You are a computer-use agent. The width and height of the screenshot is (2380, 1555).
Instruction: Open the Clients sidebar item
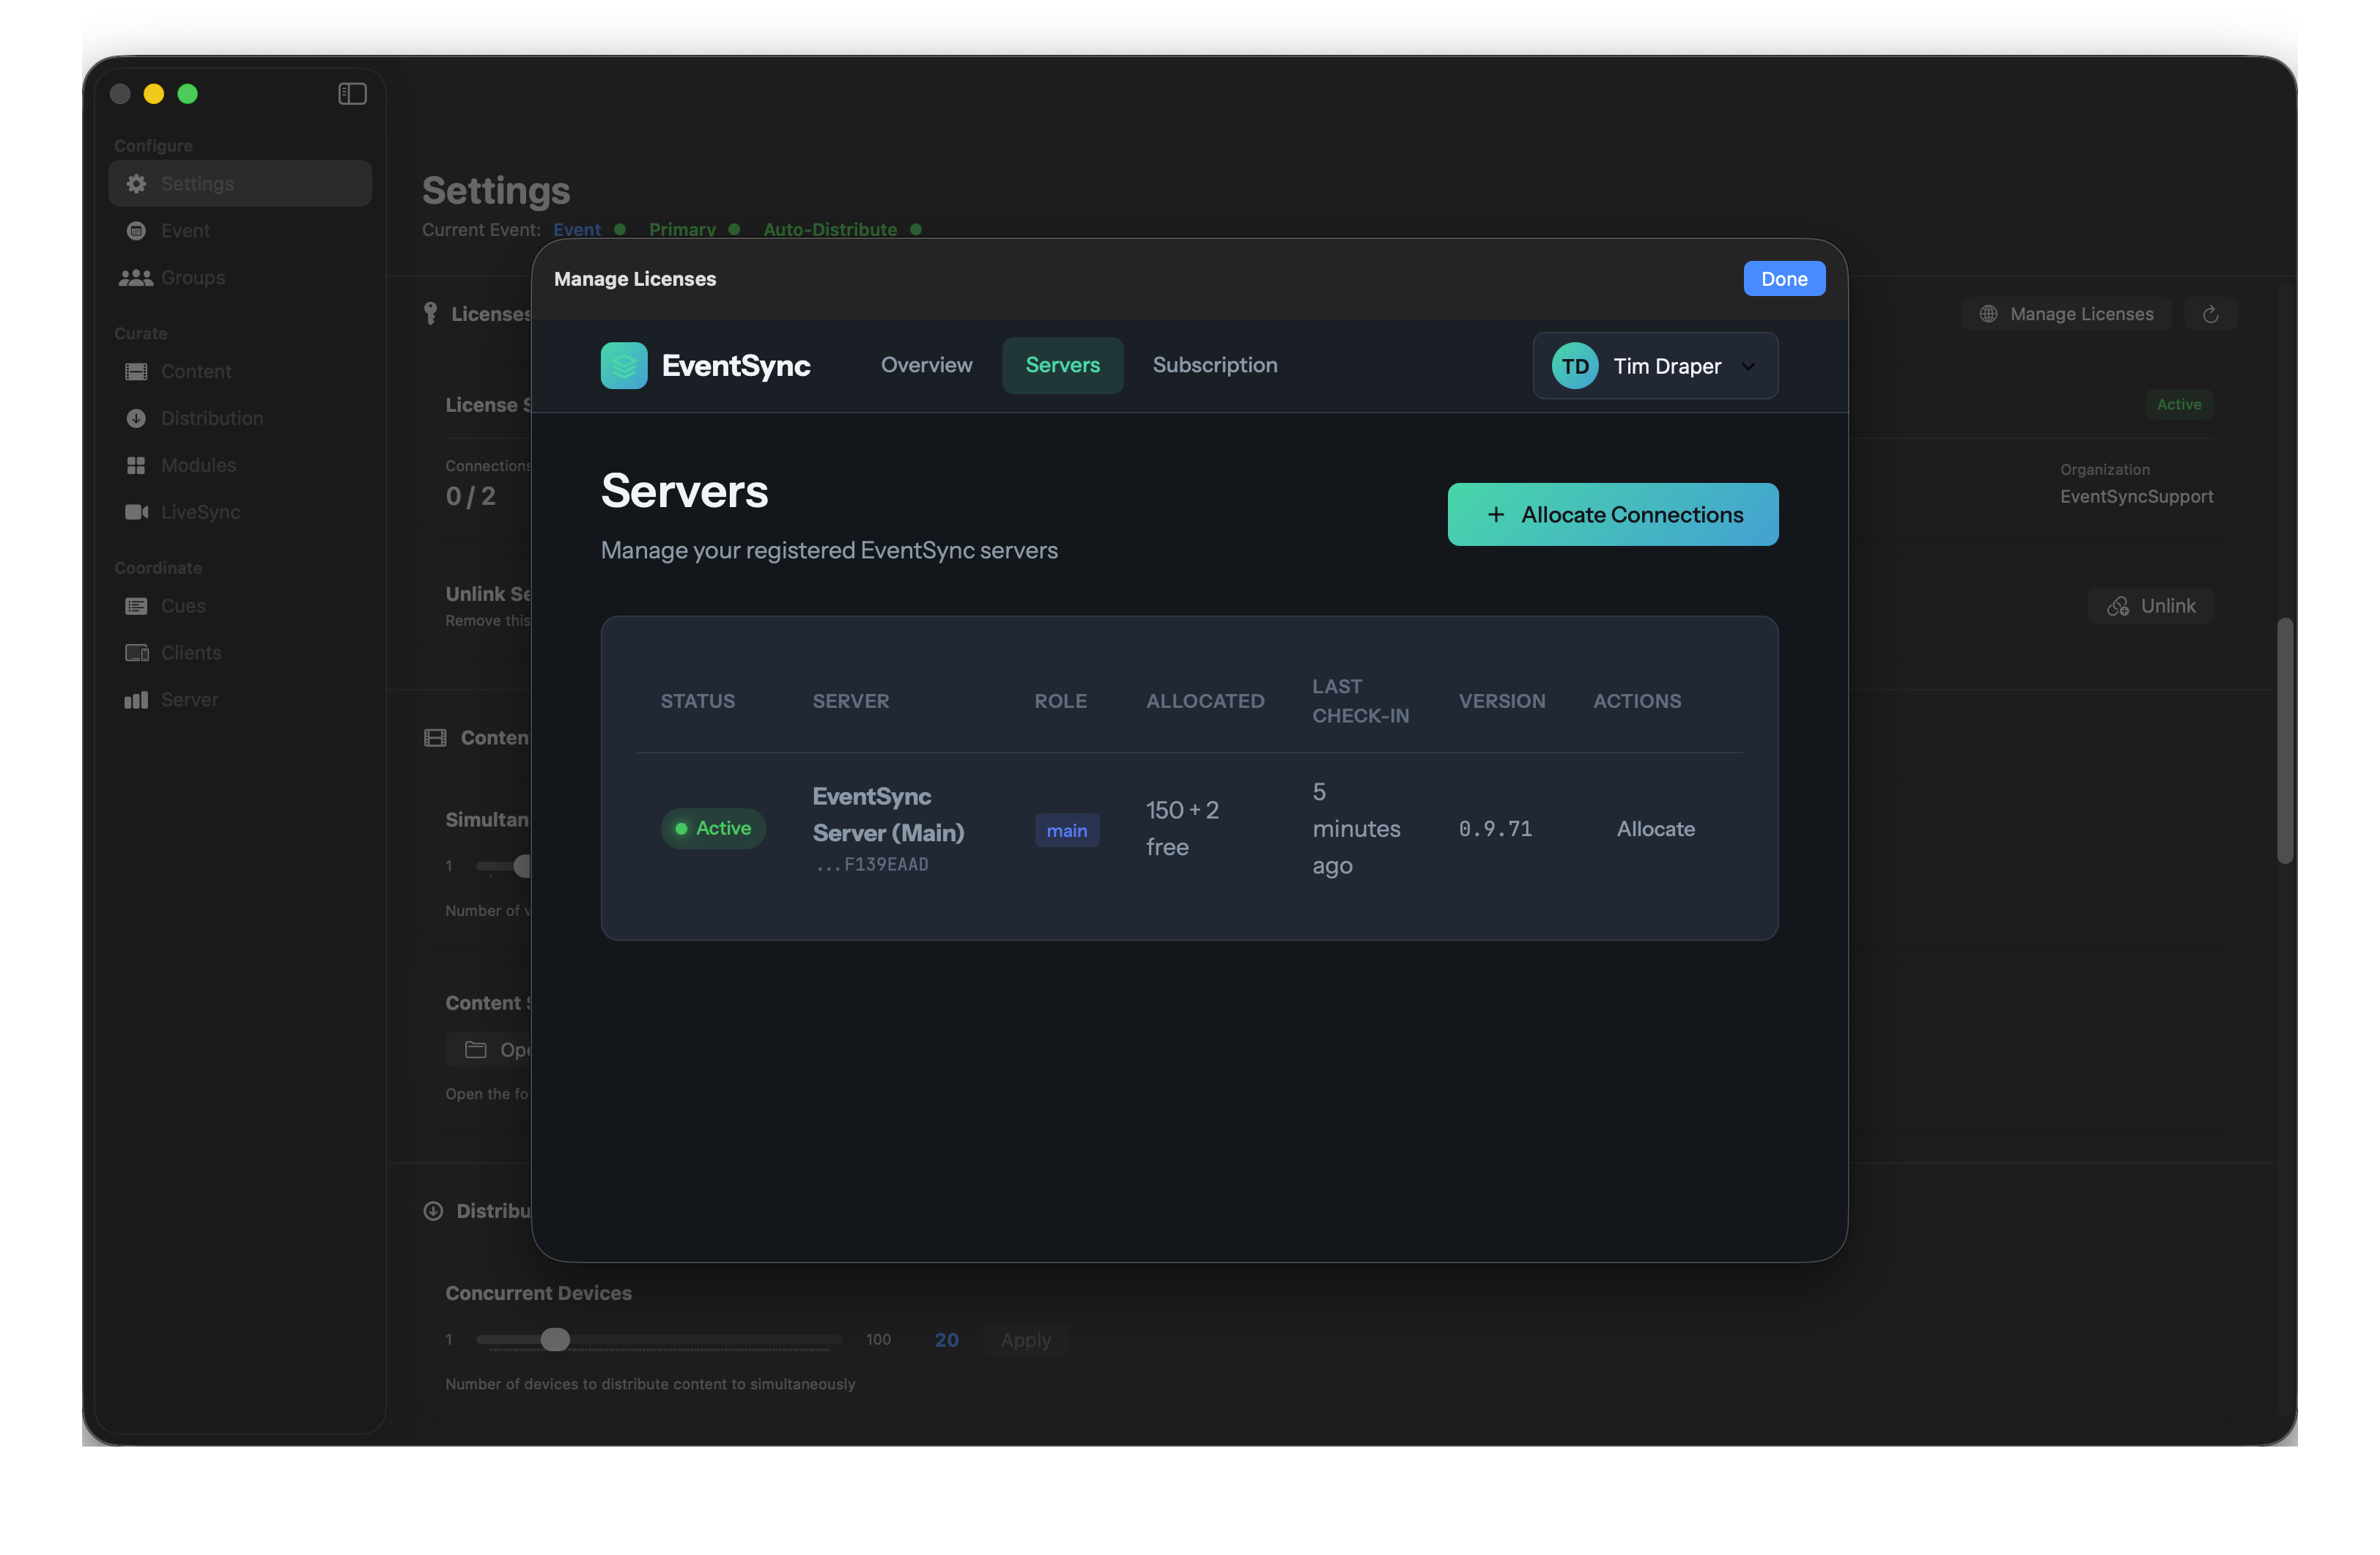click(240, 653)
